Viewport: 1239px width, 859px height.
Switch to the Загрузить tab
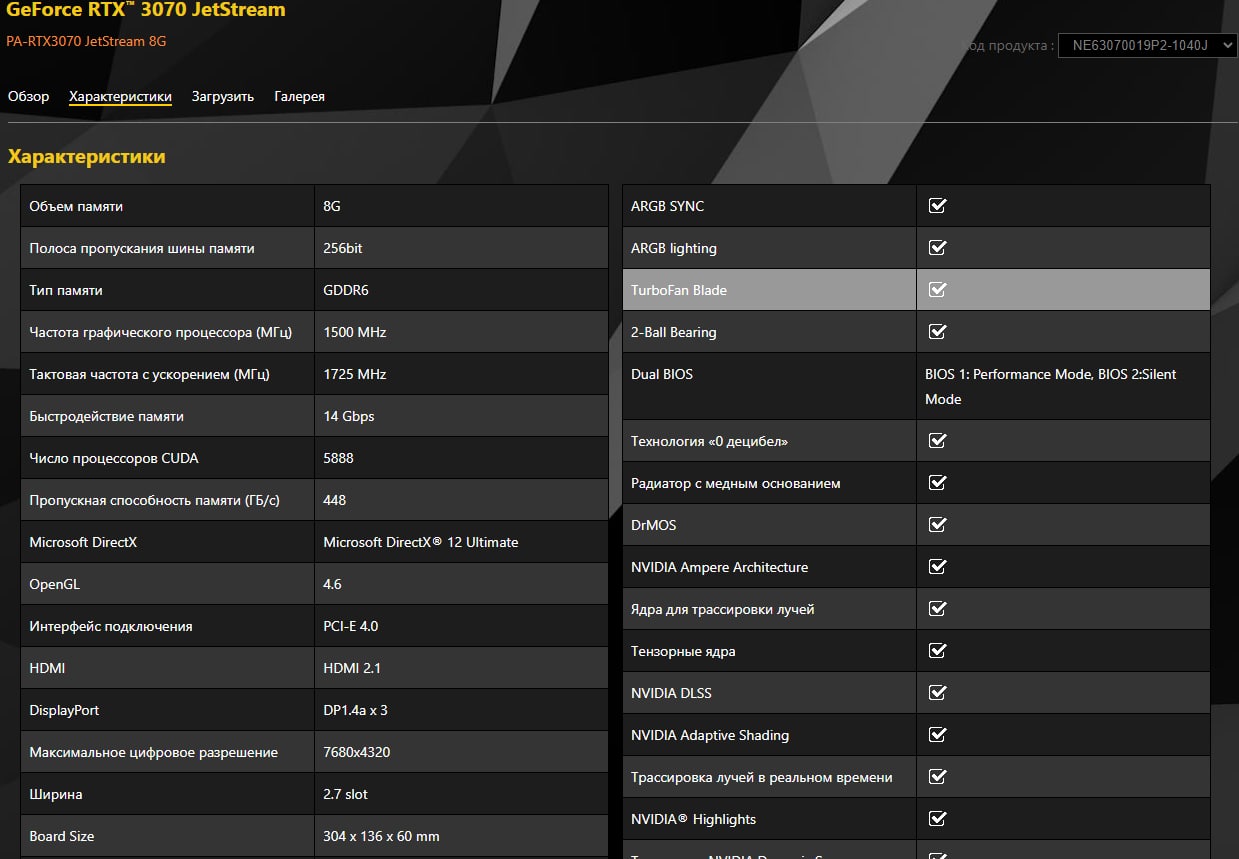coord(223,96)
